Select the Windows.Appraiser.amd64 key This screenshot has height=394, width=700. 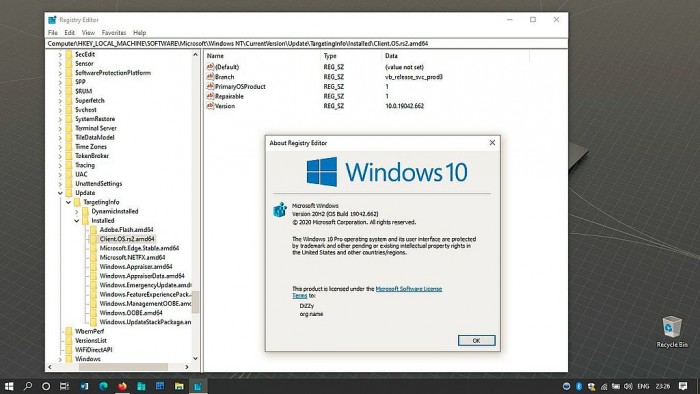pyautogui.click(x=136, y=267)
